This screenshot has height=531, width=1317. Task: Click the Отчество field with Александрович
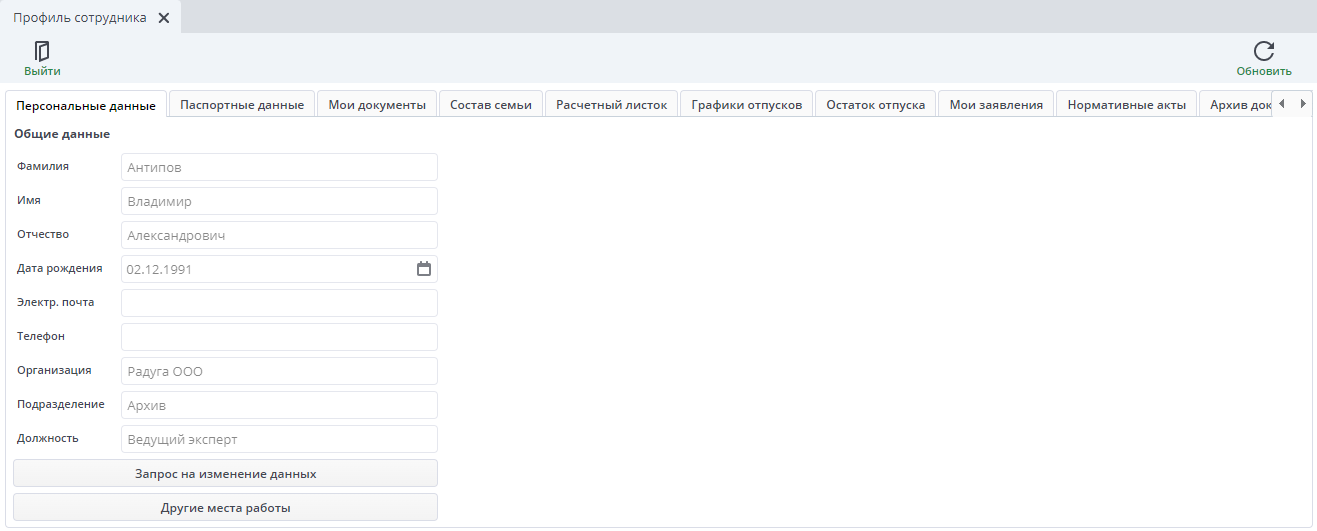[x=279, y=235]
